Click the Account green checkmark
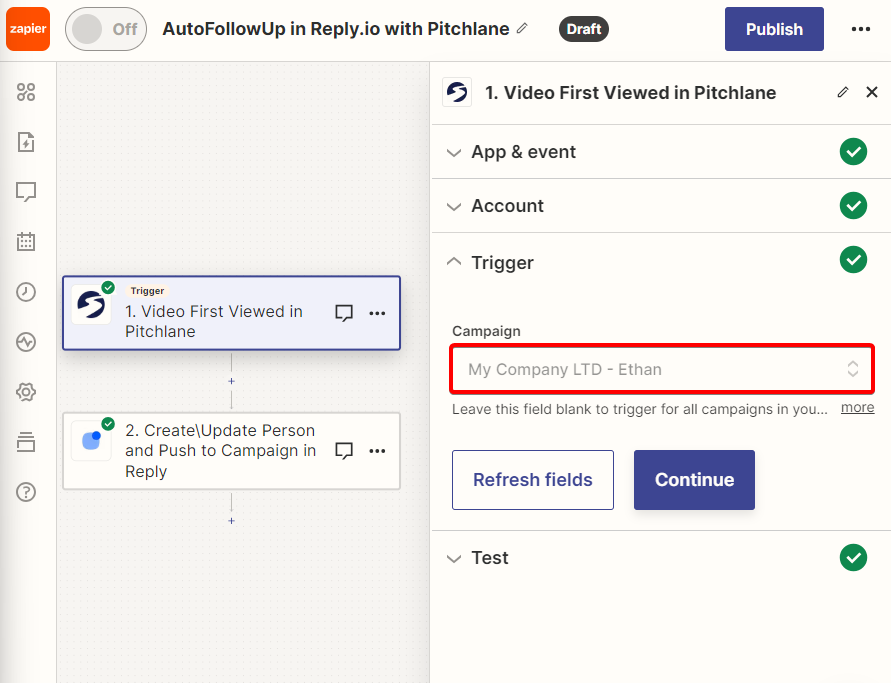The image size is (891, 683). [x=853, y=206]
